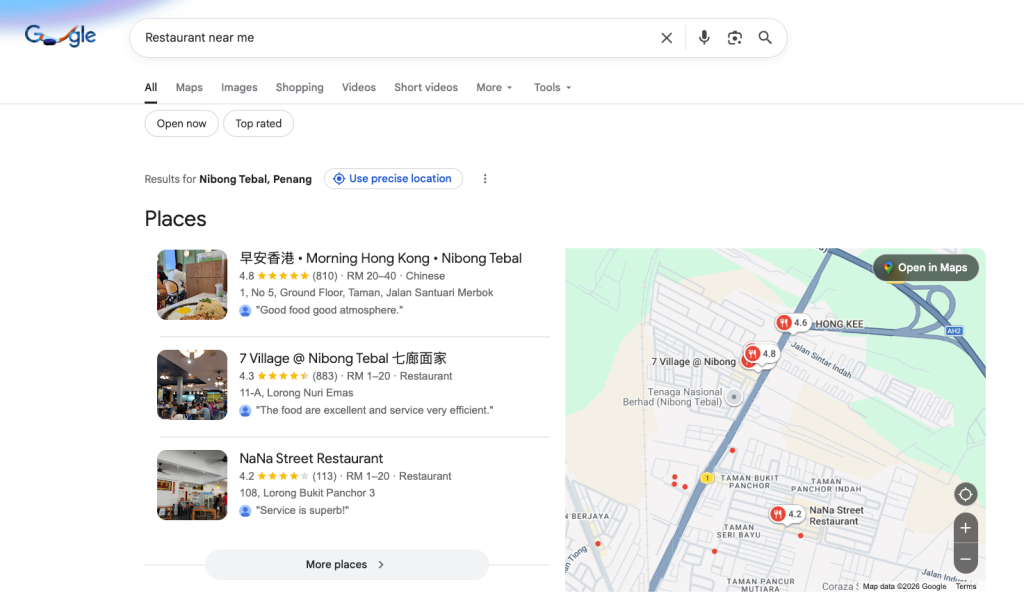This screenshot has width=1024, height=605.
Task: Open the three-dot location options menu
Action: click(x=485, y=179)
